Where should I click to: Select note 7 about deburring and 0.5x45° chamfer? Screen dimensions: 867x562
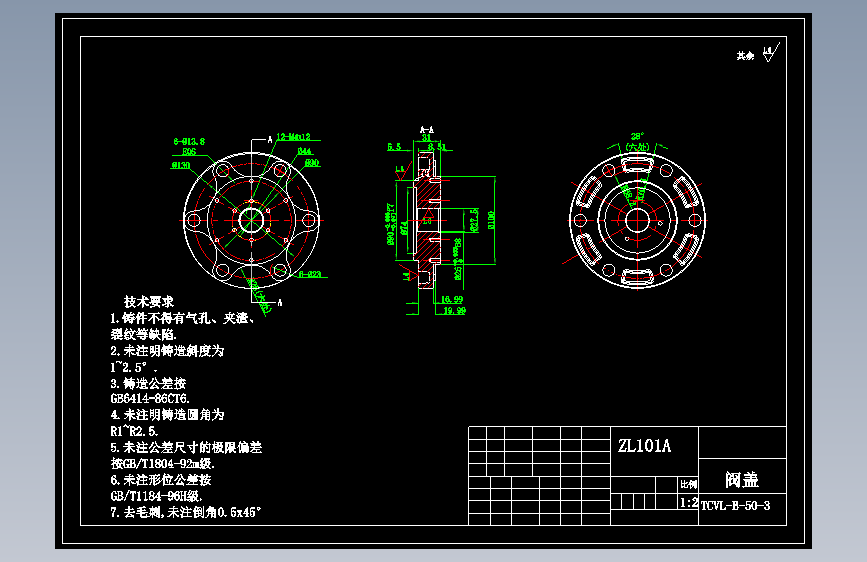click(185, 512)
